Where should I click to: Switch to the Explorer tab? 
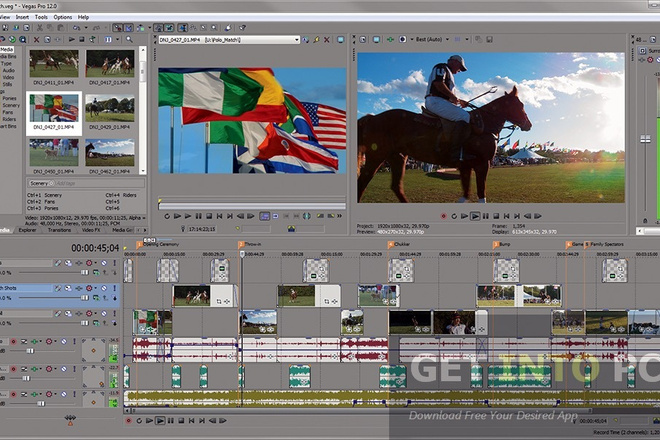coord(27,230)
